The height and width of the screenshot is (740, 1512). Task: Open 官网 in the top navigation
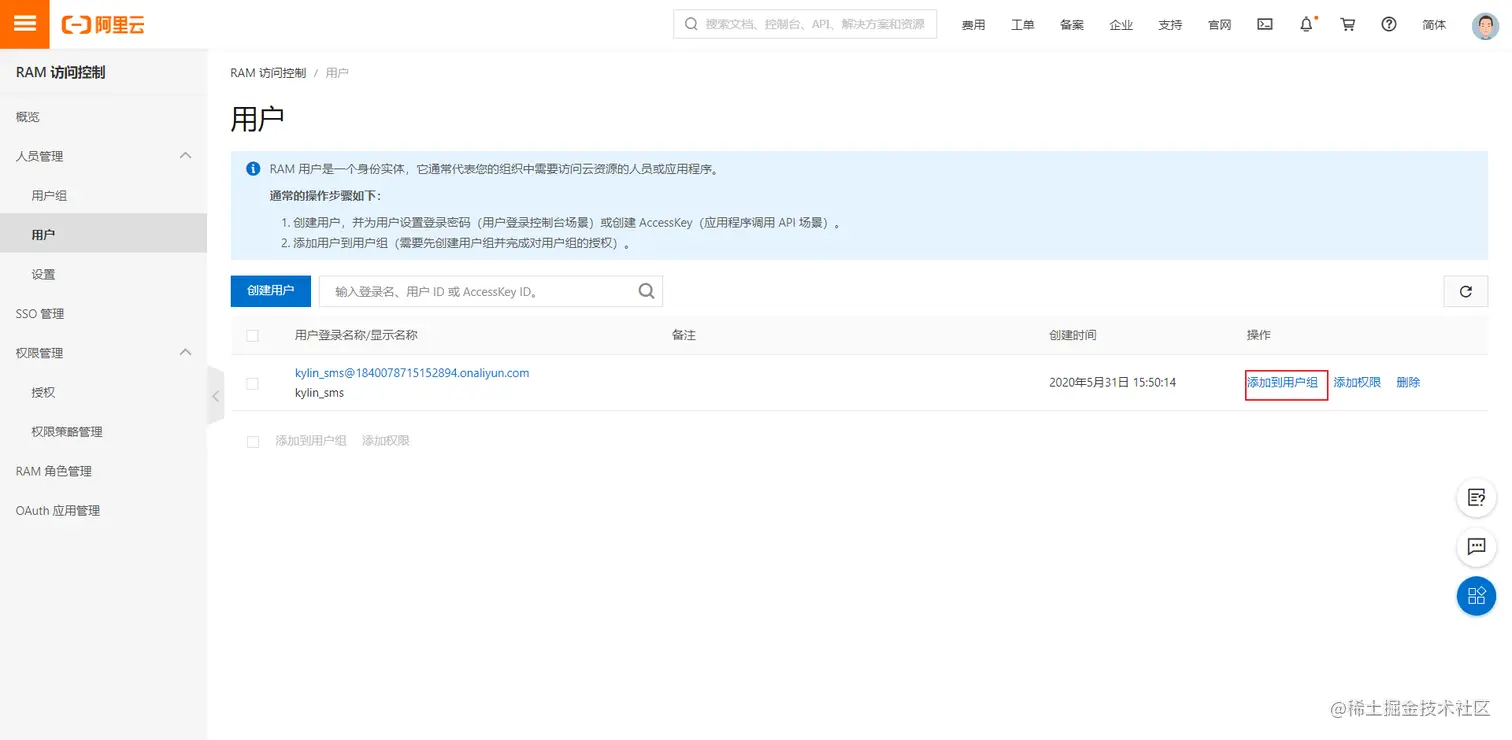[x=1219, y=25]
